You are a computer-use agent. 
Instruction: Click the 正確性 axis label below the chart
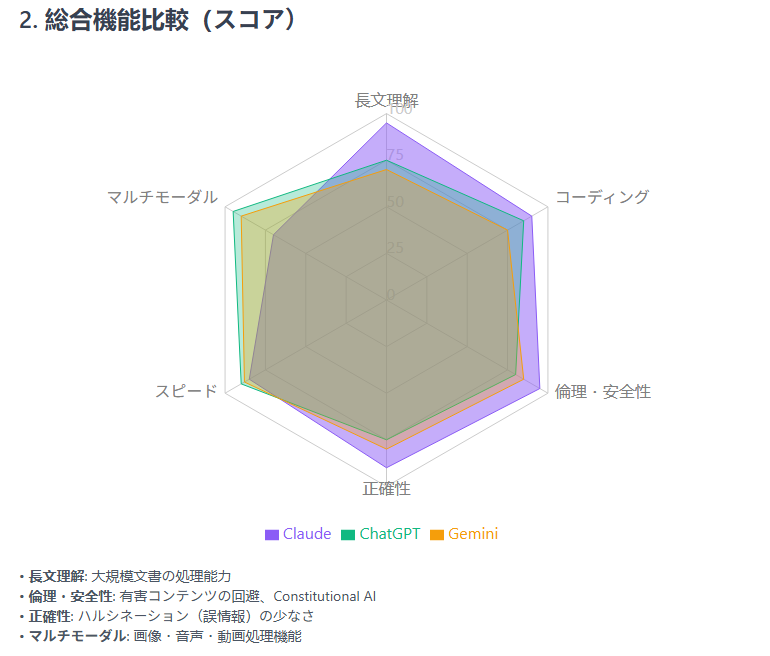386,489
